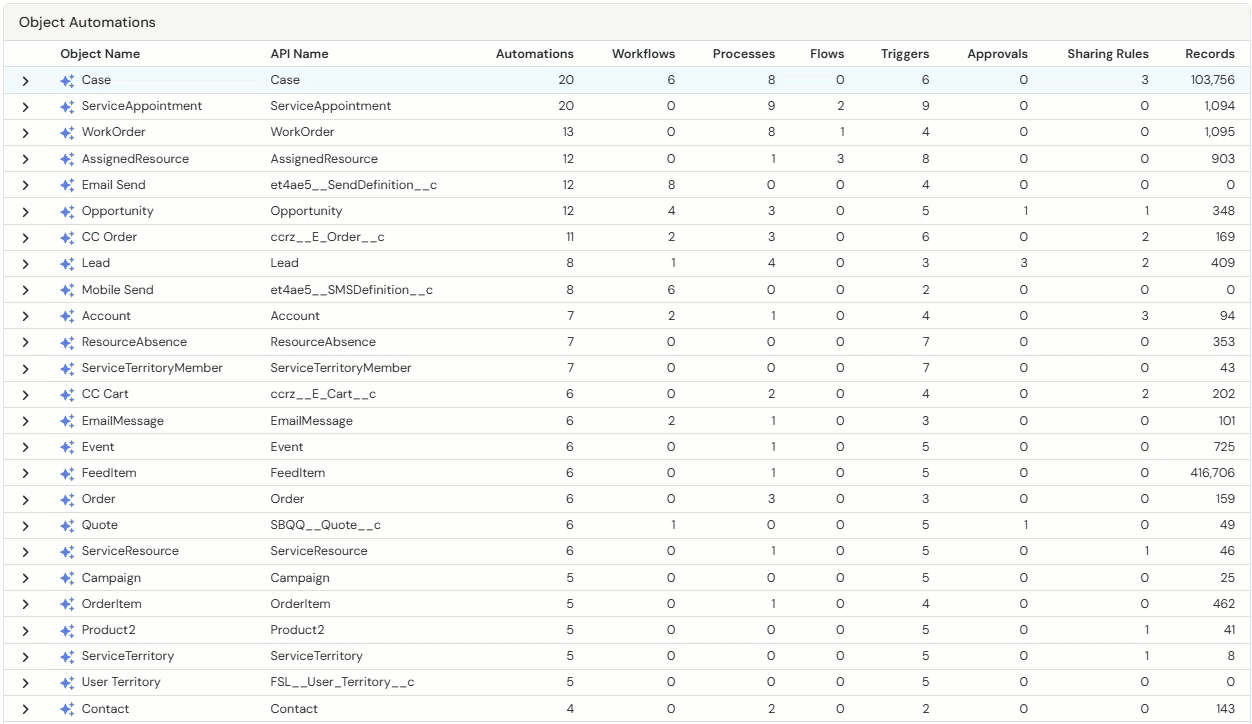
Task: Click the 416,706 records value for FeedItem
Action: (1212, 473)
